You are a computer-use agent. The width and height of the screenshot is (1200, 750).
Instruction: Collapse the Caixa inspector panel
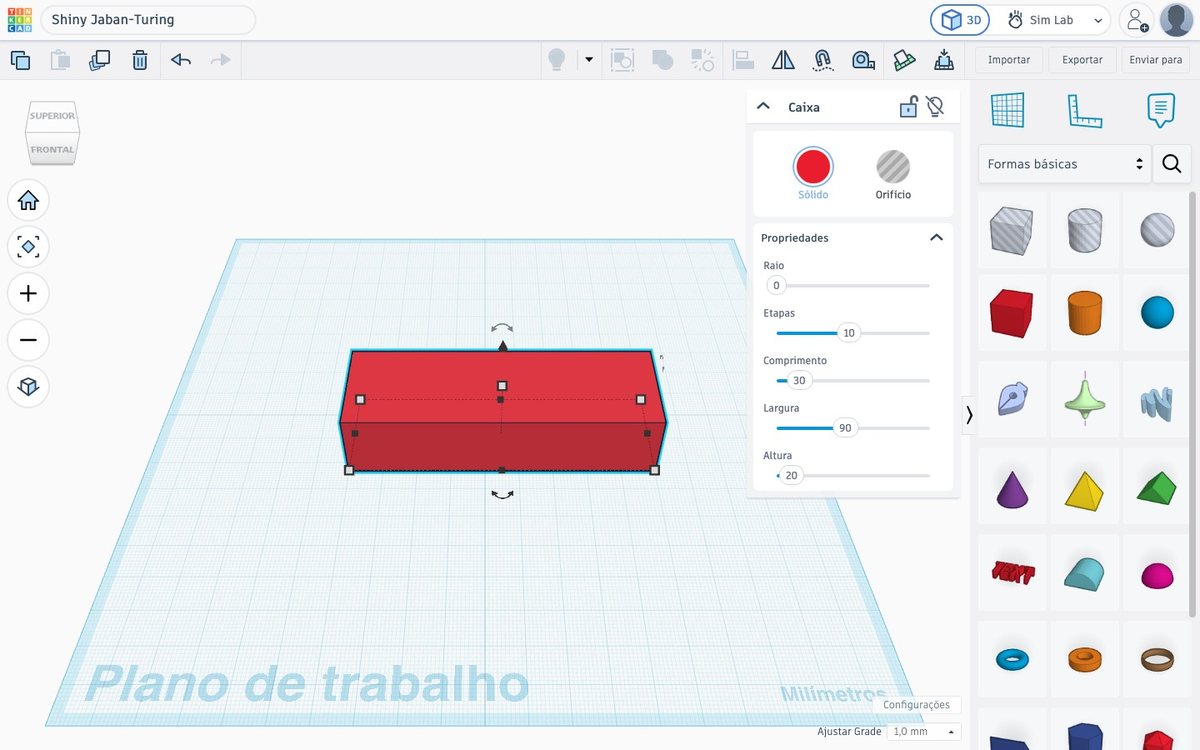click(763, 106)
